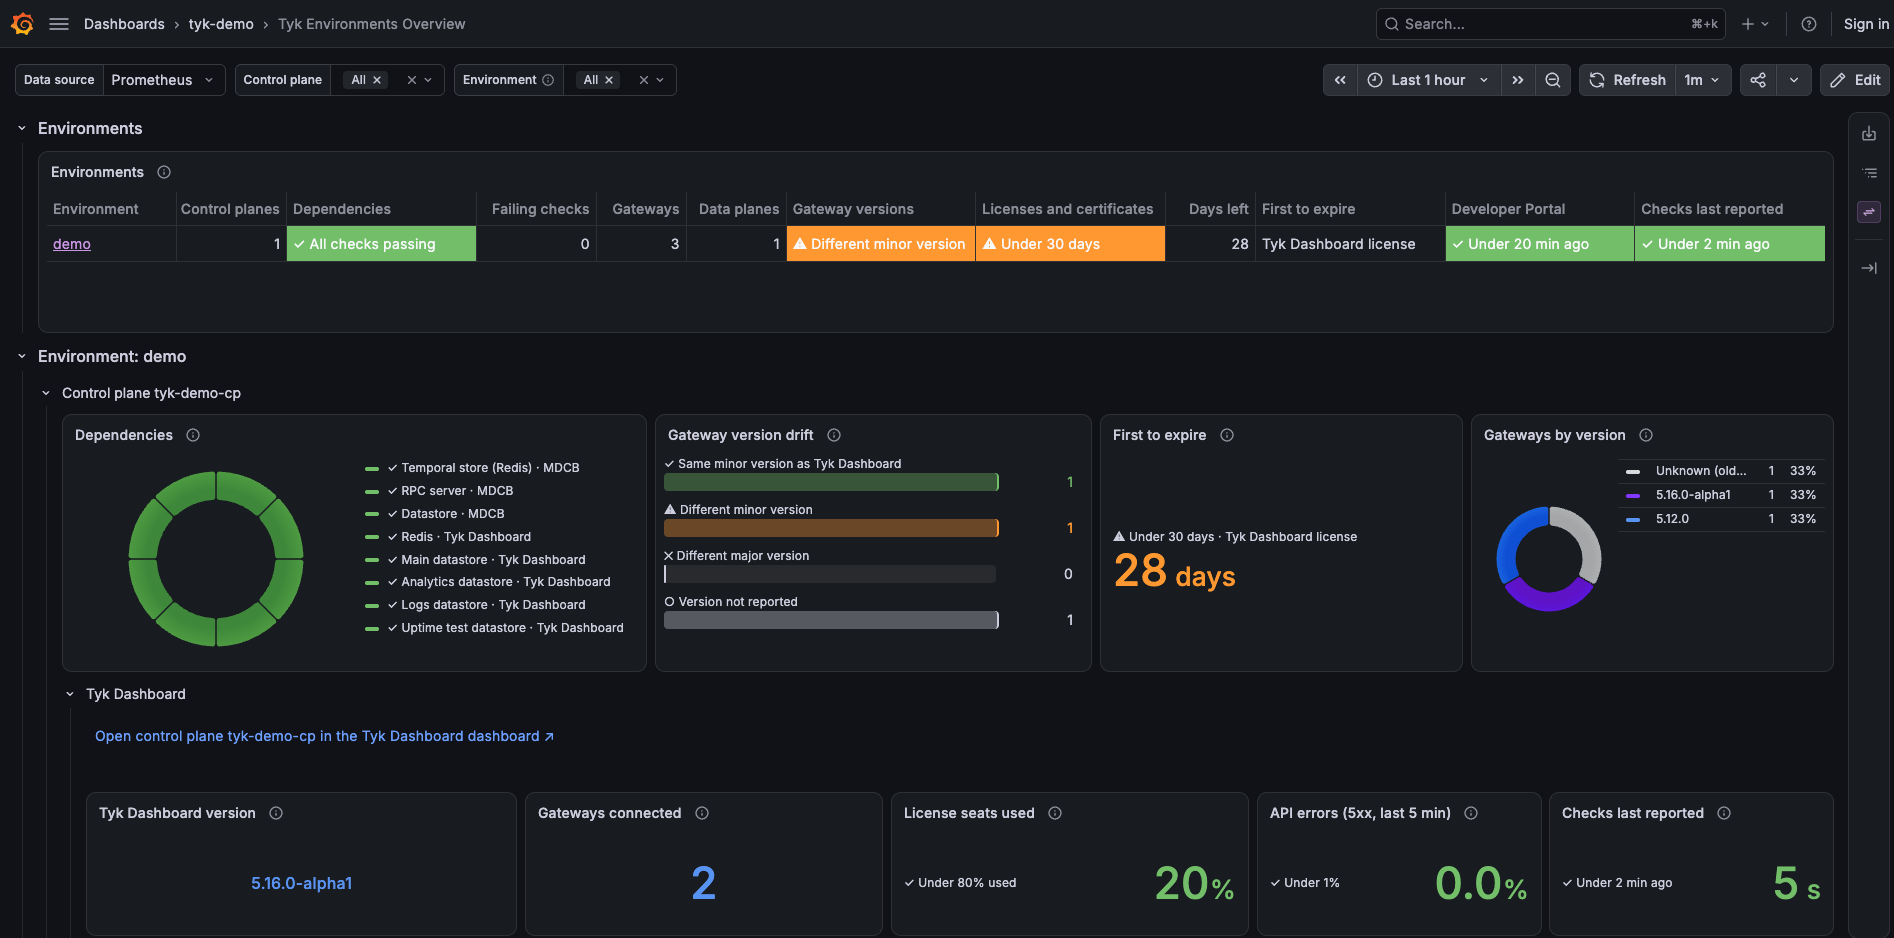1894x938 pixels.
Task: Show info for Gateway version drift
Action: click(834, 435)
